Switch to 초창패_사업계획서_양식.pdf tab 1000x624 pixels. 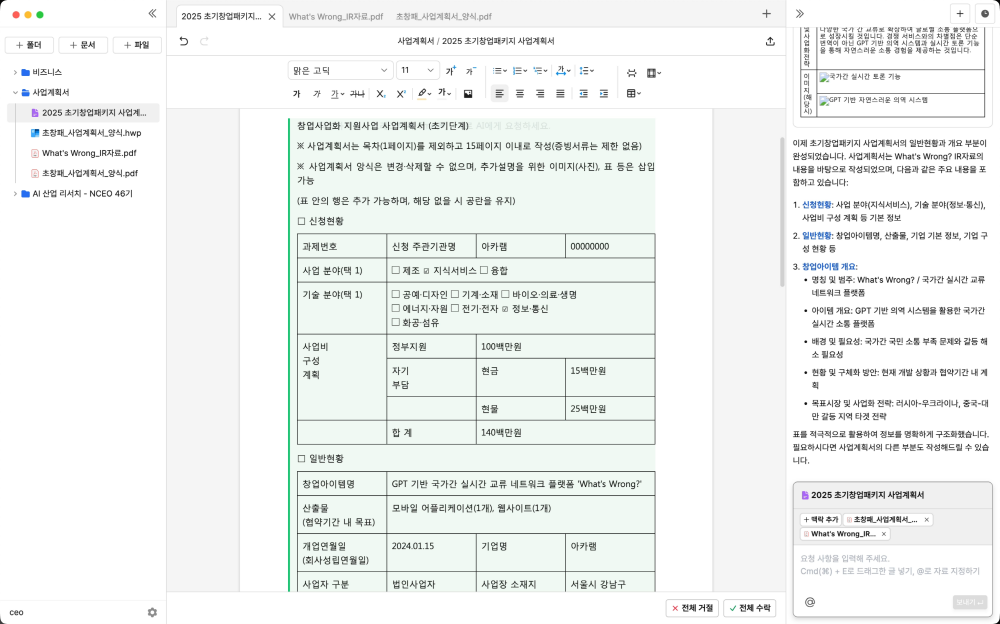(x=444, y=17)
